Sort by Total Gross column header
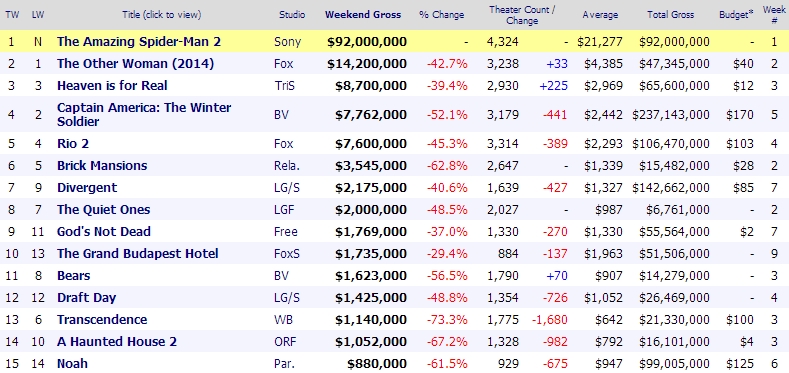 (670, 15)
